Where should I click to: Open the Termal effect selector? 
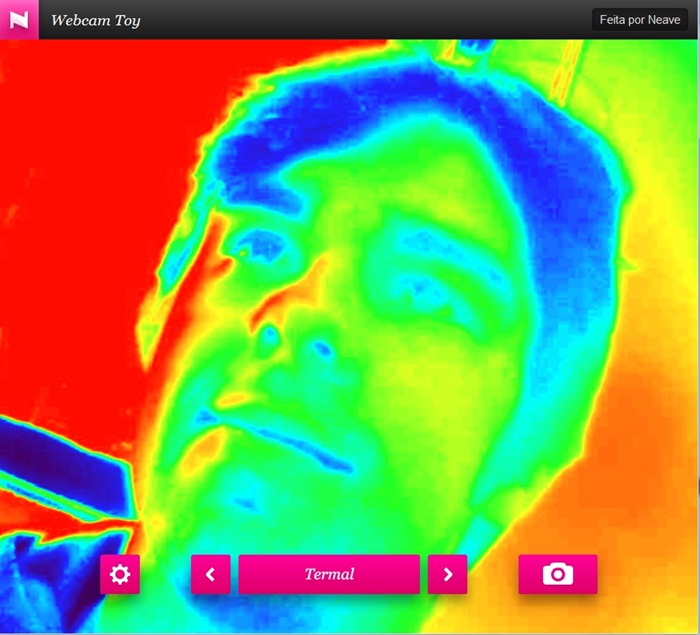point(329,574)
